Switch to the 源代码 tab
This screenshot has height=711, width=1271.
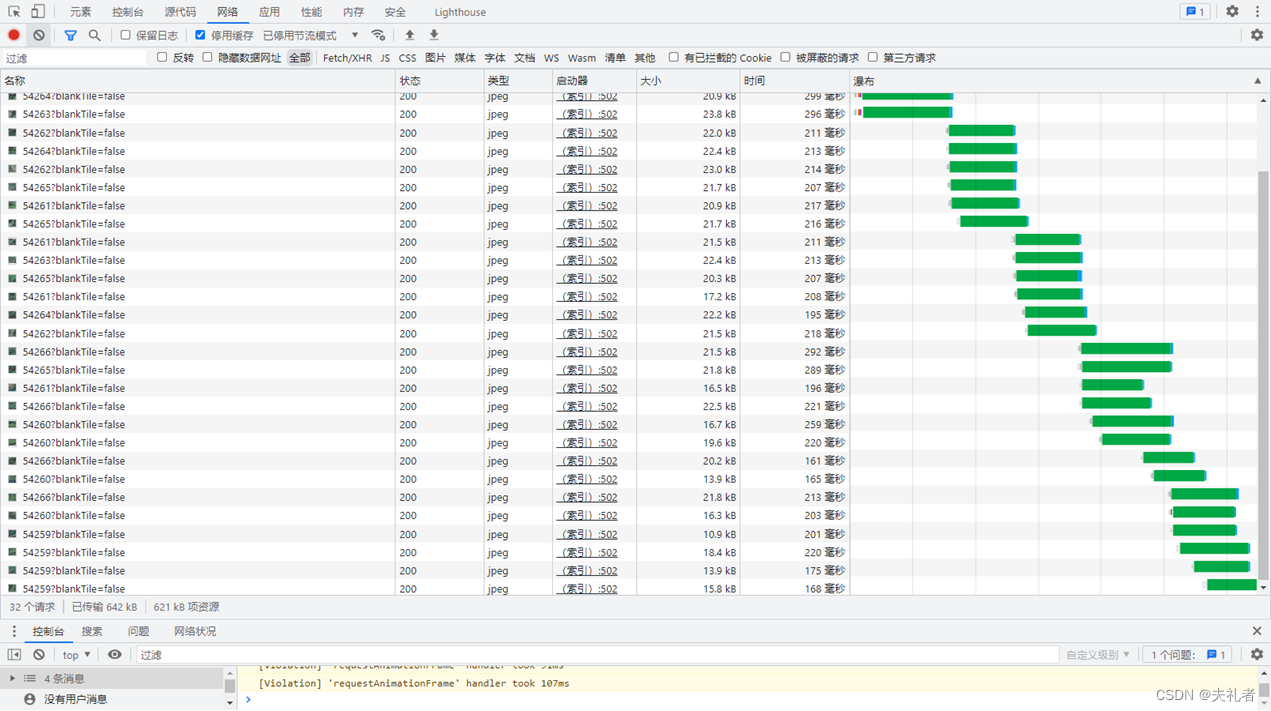click(180, 12)
